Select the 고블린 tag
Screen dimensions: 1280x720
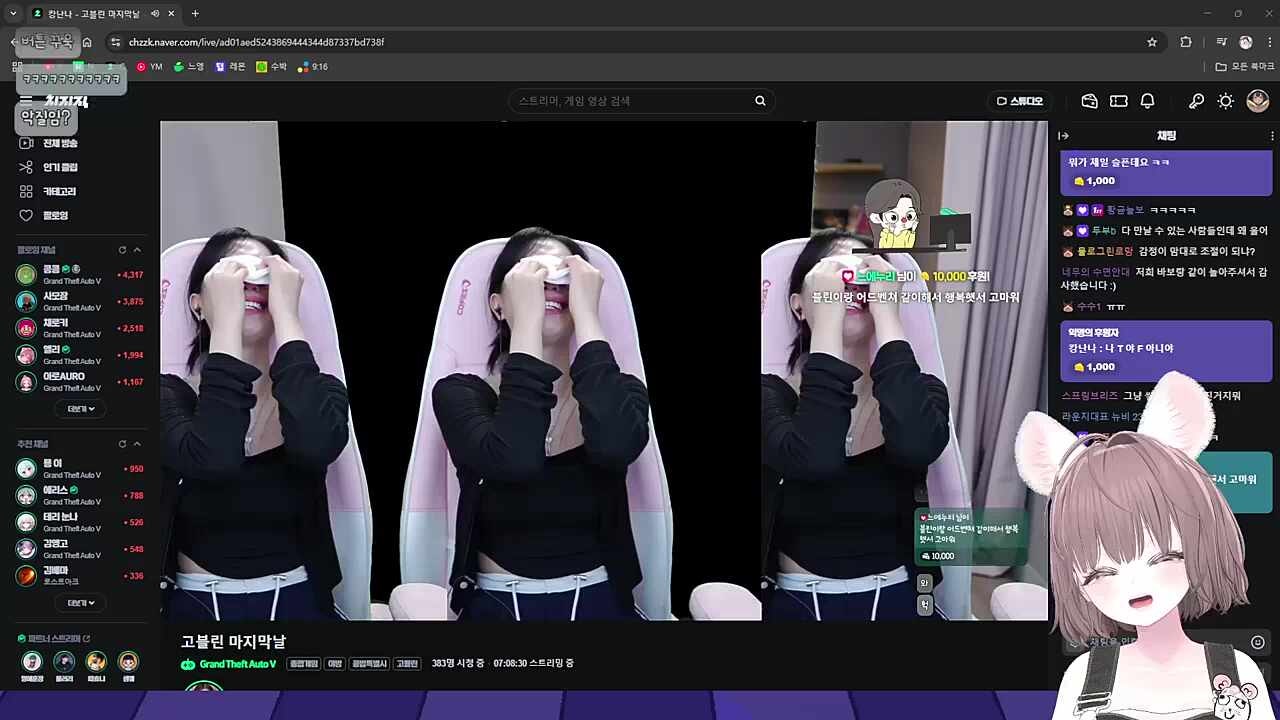(407, 664)
